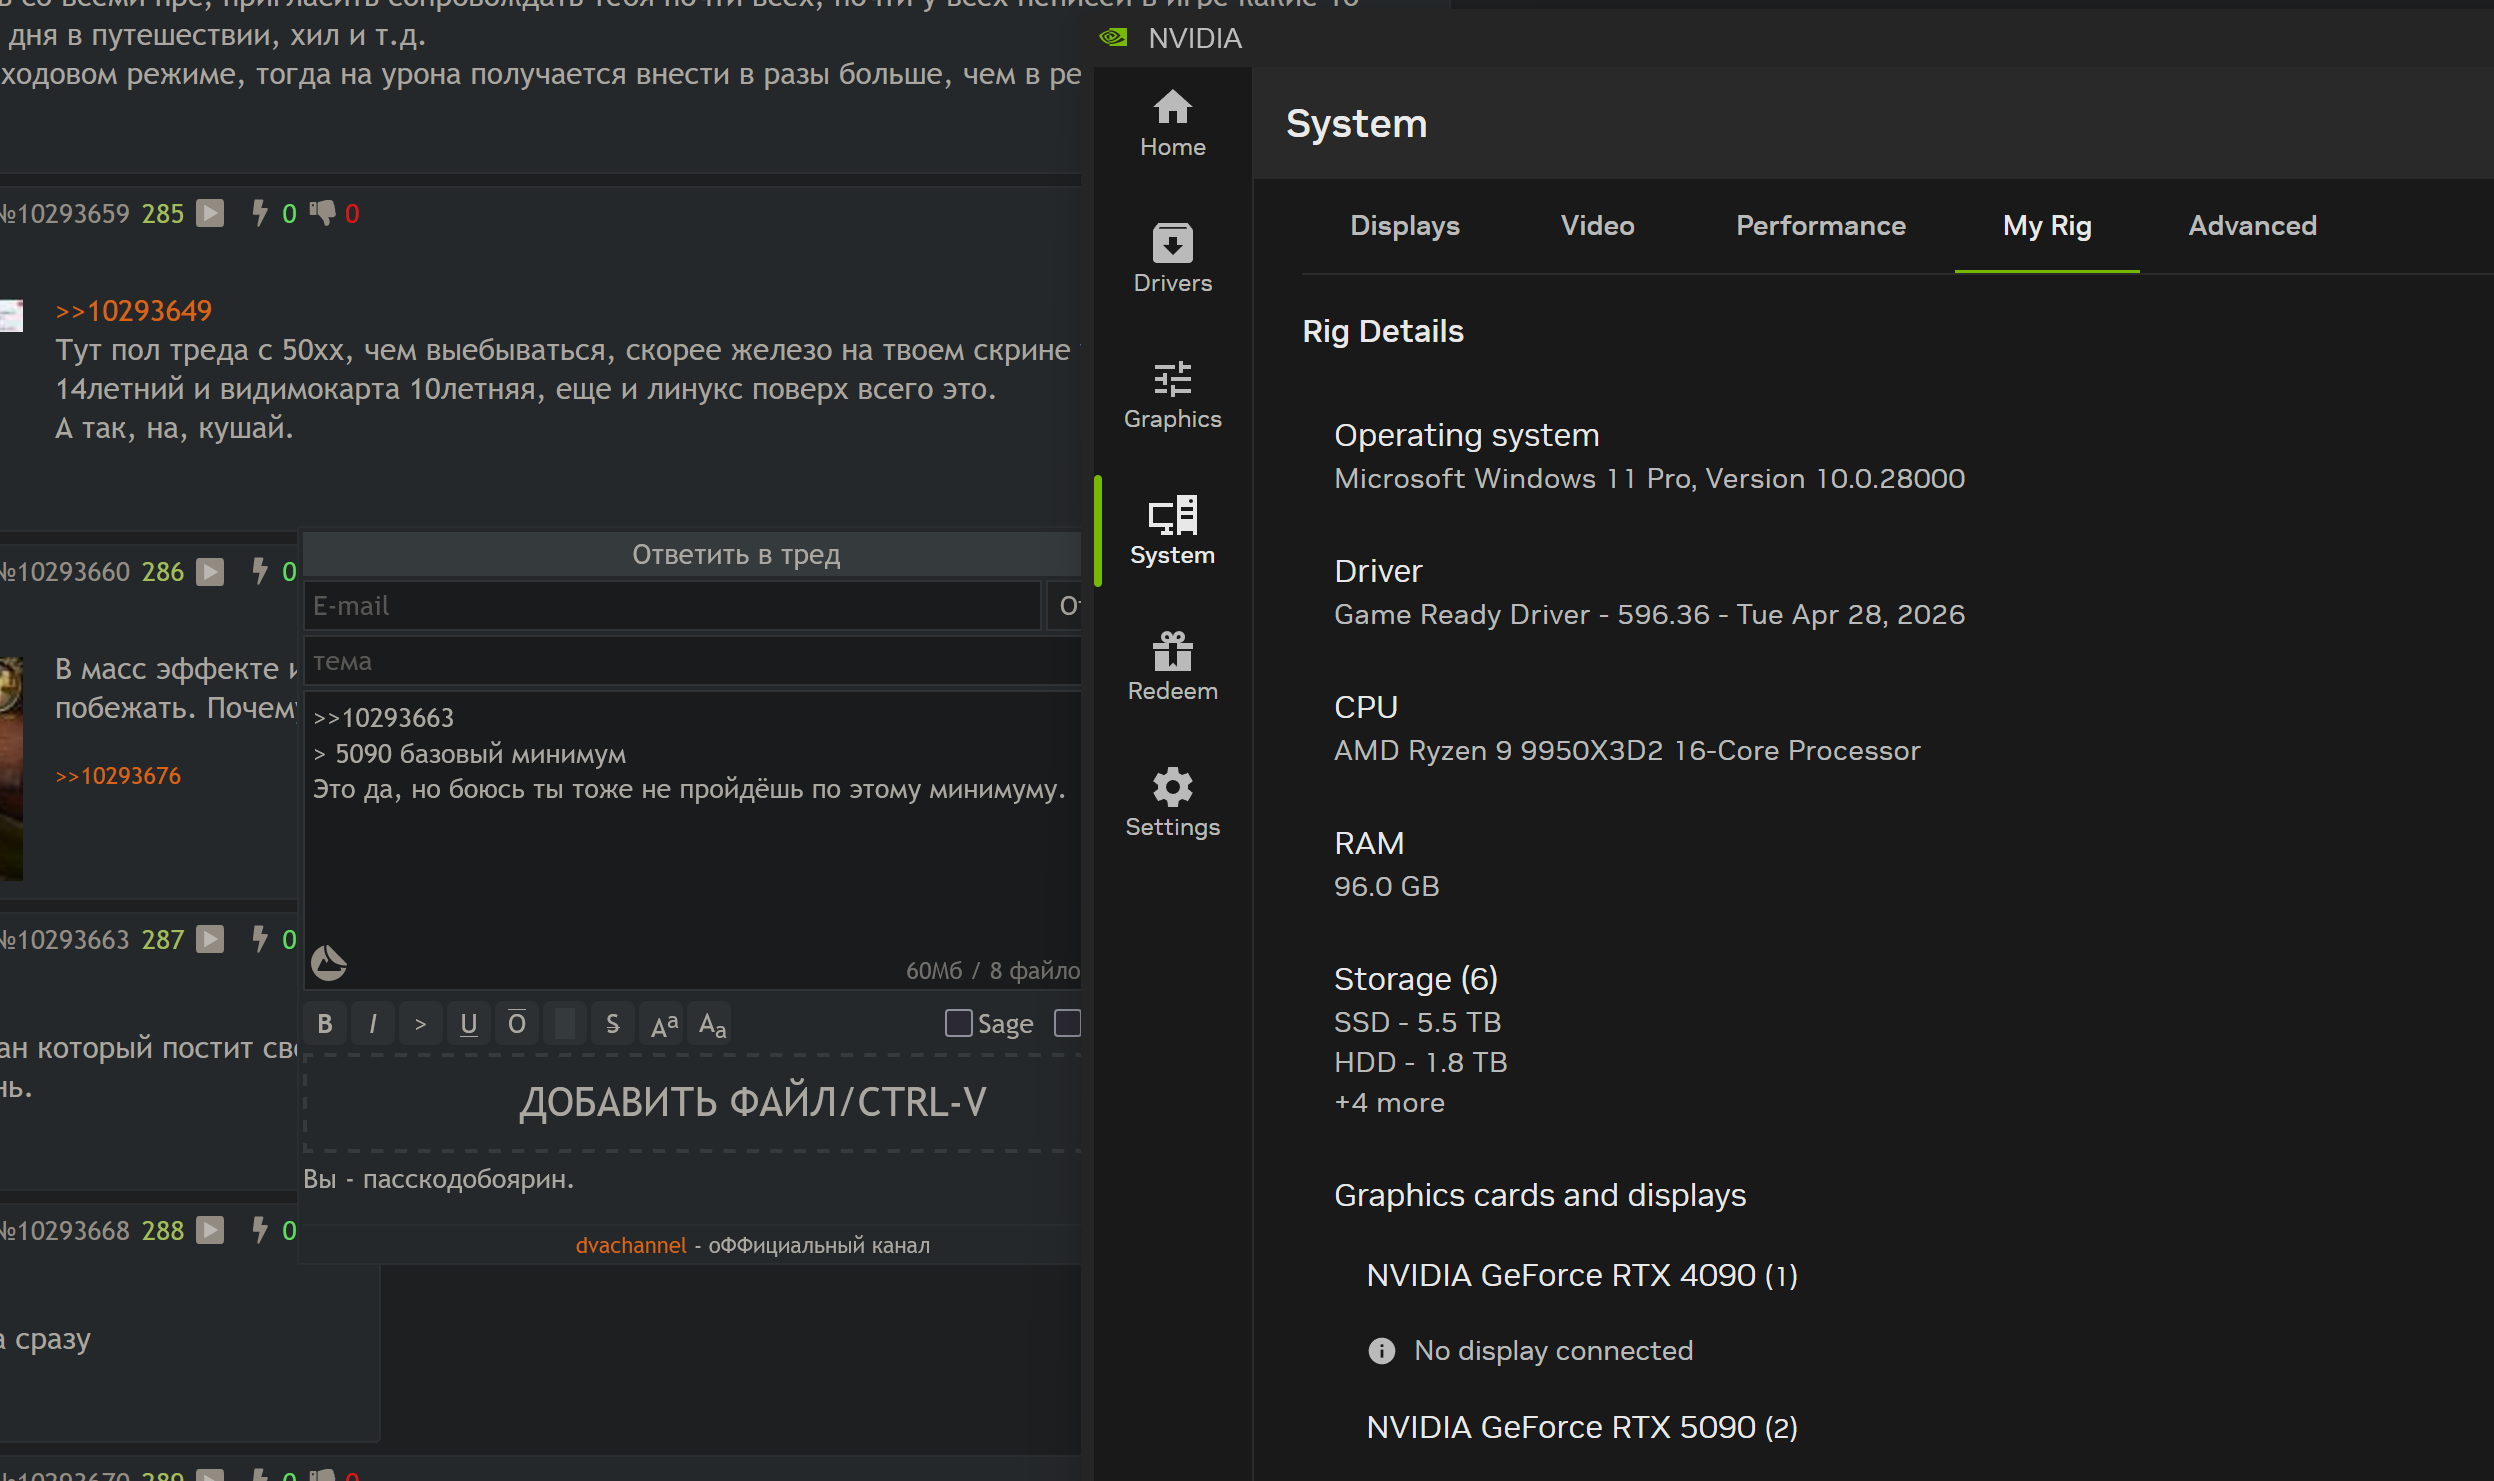Follow reply link >>10293649
Screen dimensions: 2494x1481
click(x=134, y=311)
